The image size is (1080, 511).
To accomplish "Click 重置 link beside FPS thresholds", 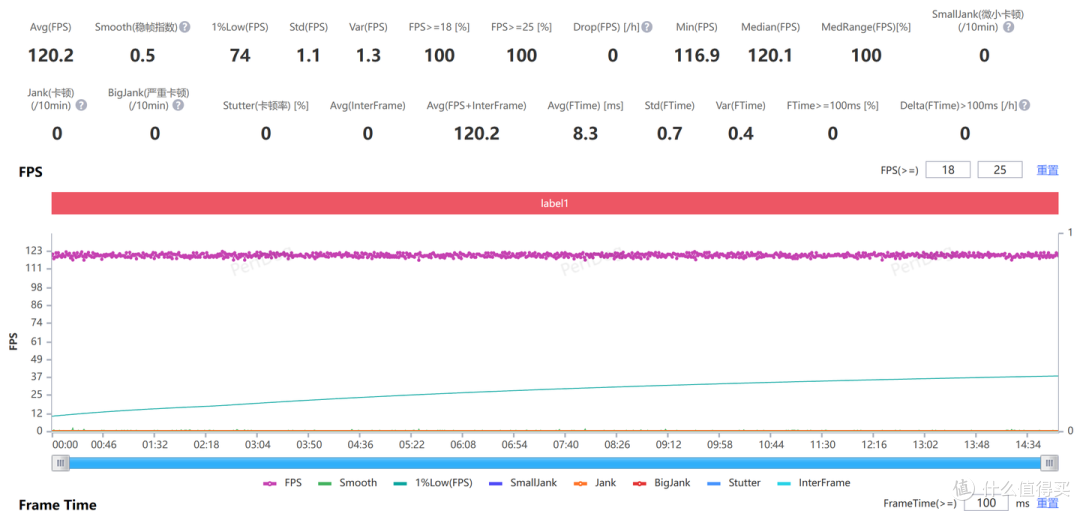I will 1047,170.
